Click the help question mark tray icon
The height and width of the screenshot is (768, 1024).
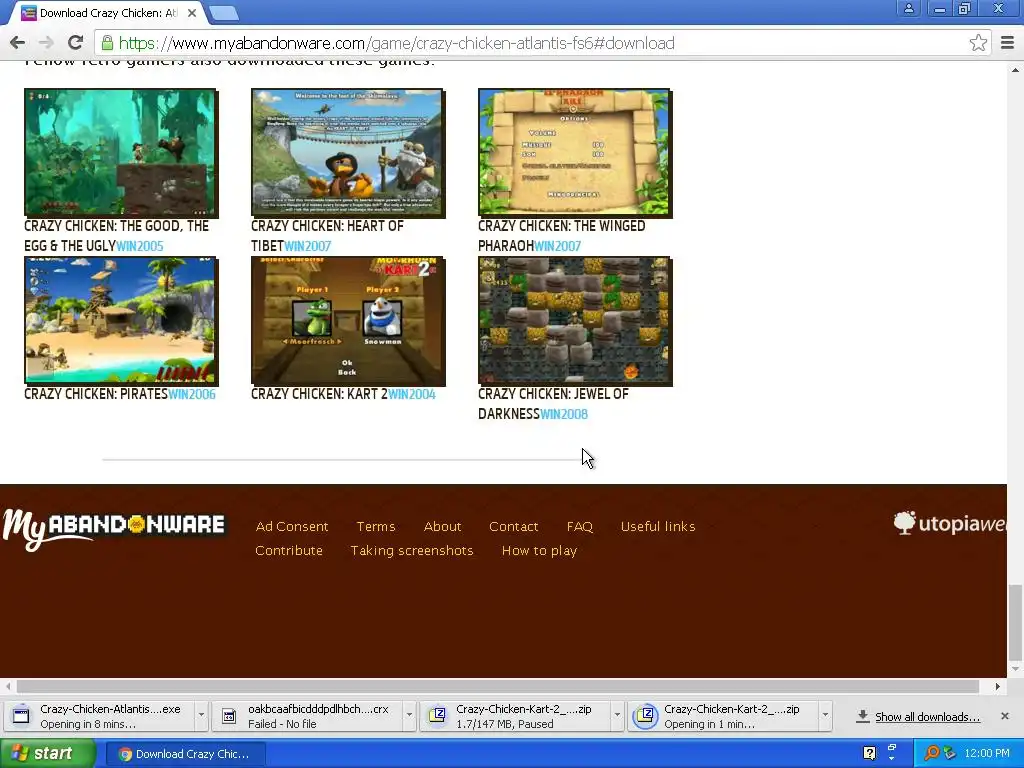pos(870,753)
